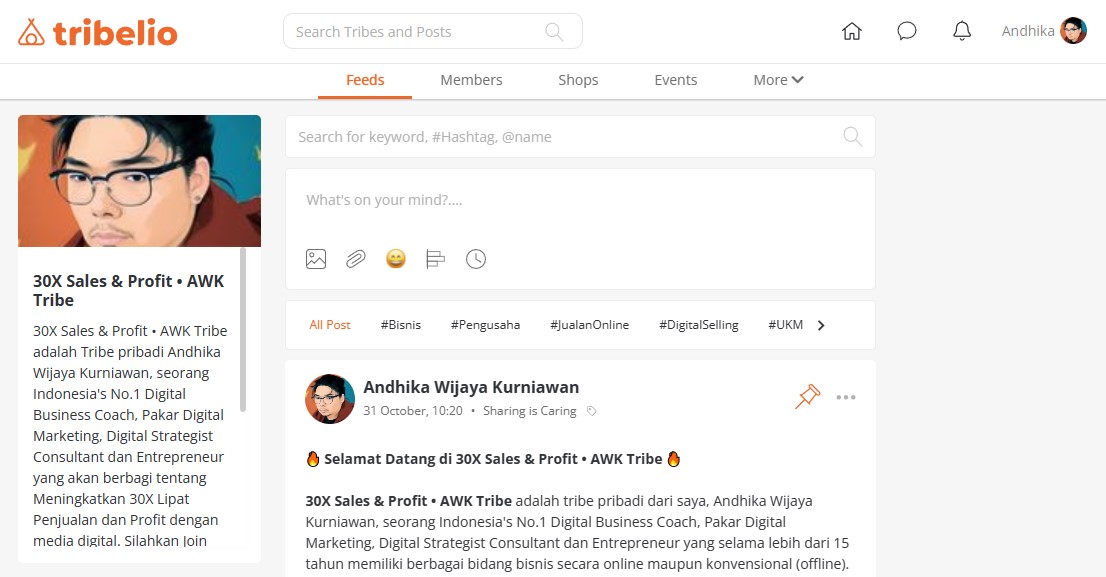The width and height of the screenshot is (1106, 577).
Task: Open the three-dot post options menu
Action: [846, 397]
